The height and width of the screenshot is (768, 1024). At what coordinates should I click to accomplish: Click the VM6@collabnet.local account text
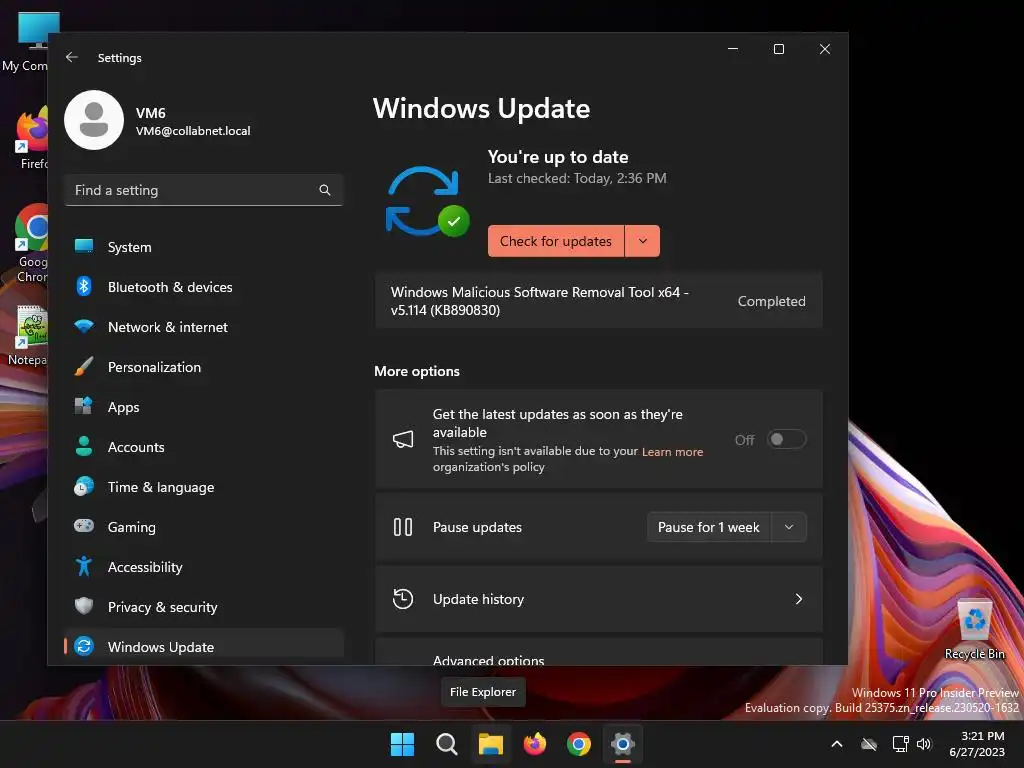193,131
